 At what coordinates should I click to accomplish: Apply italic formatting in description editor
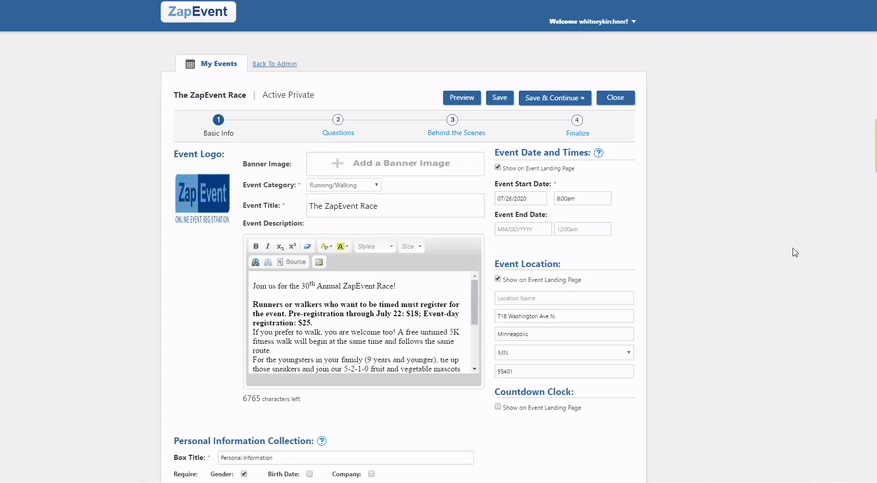pos(267,247)
